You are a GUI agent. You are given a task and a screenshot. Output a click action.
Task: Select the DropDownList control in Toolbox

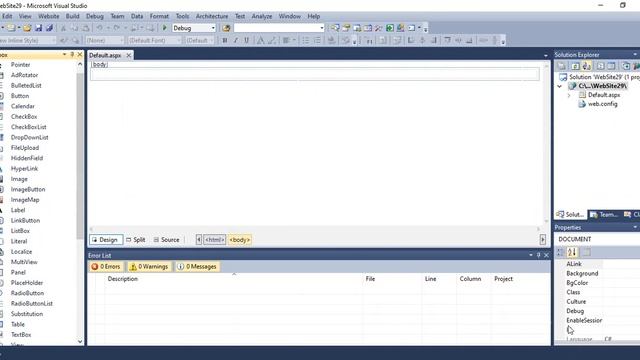(29, 138)
